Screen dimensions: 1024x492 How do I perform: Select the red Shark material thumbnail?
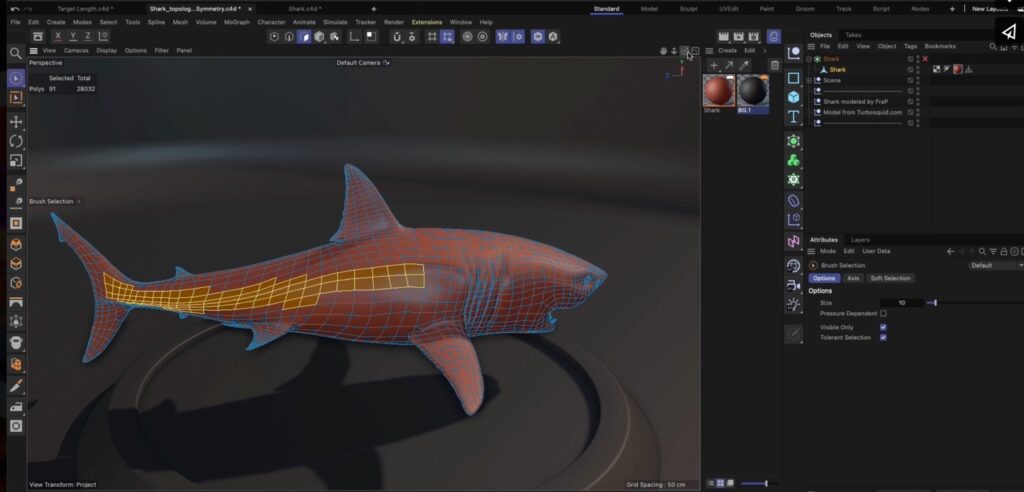(x=718, y=90)
